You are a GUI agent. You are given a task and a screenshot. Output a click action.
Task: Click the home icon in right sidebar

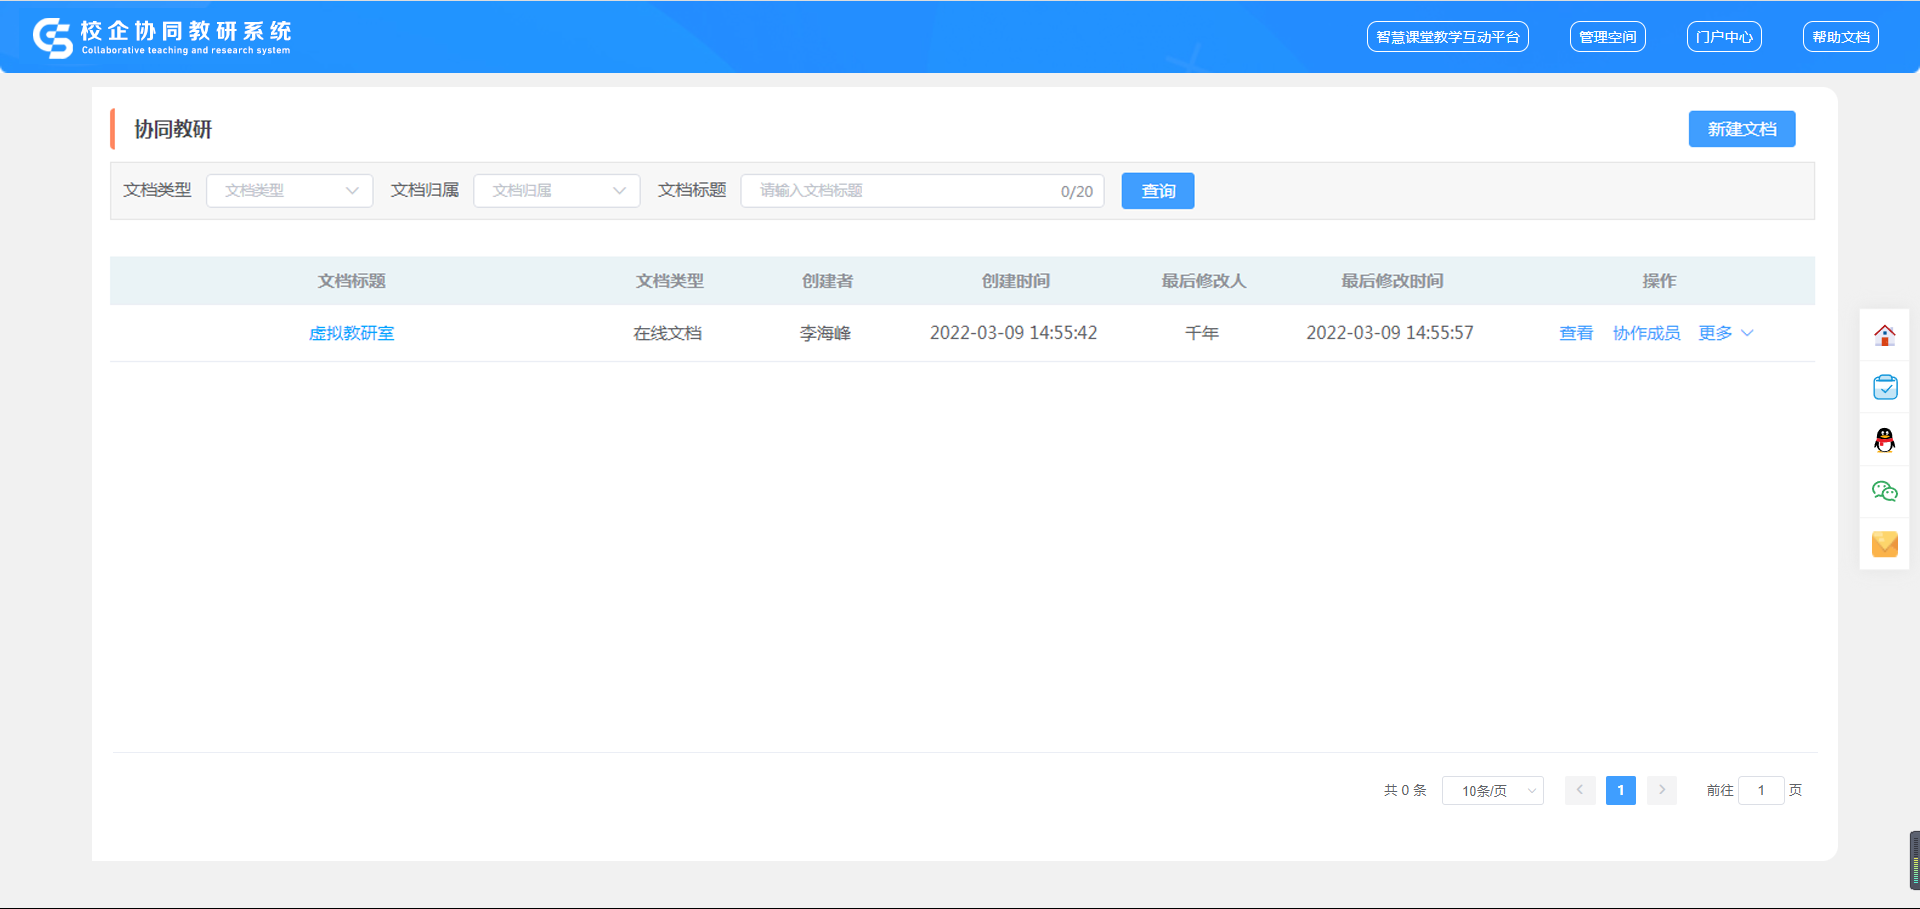[x=1884, y=336]
